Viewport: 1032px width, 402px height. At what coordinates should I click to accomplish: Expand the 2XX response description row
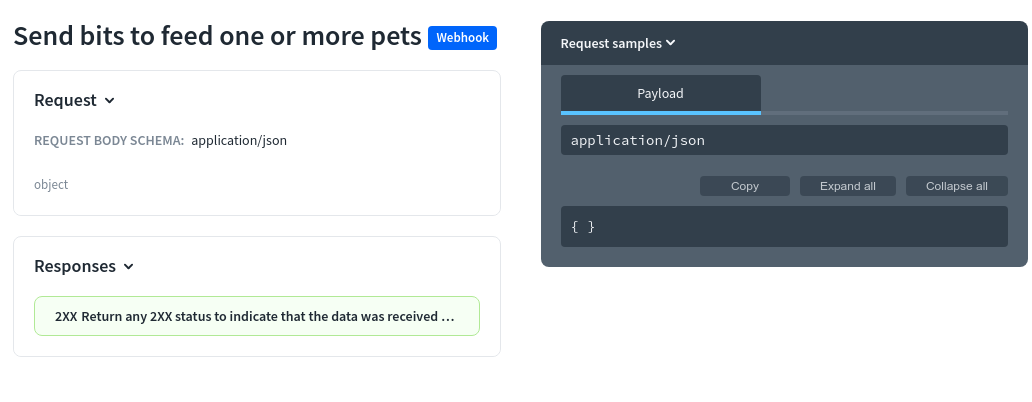(x=256, y=316)
